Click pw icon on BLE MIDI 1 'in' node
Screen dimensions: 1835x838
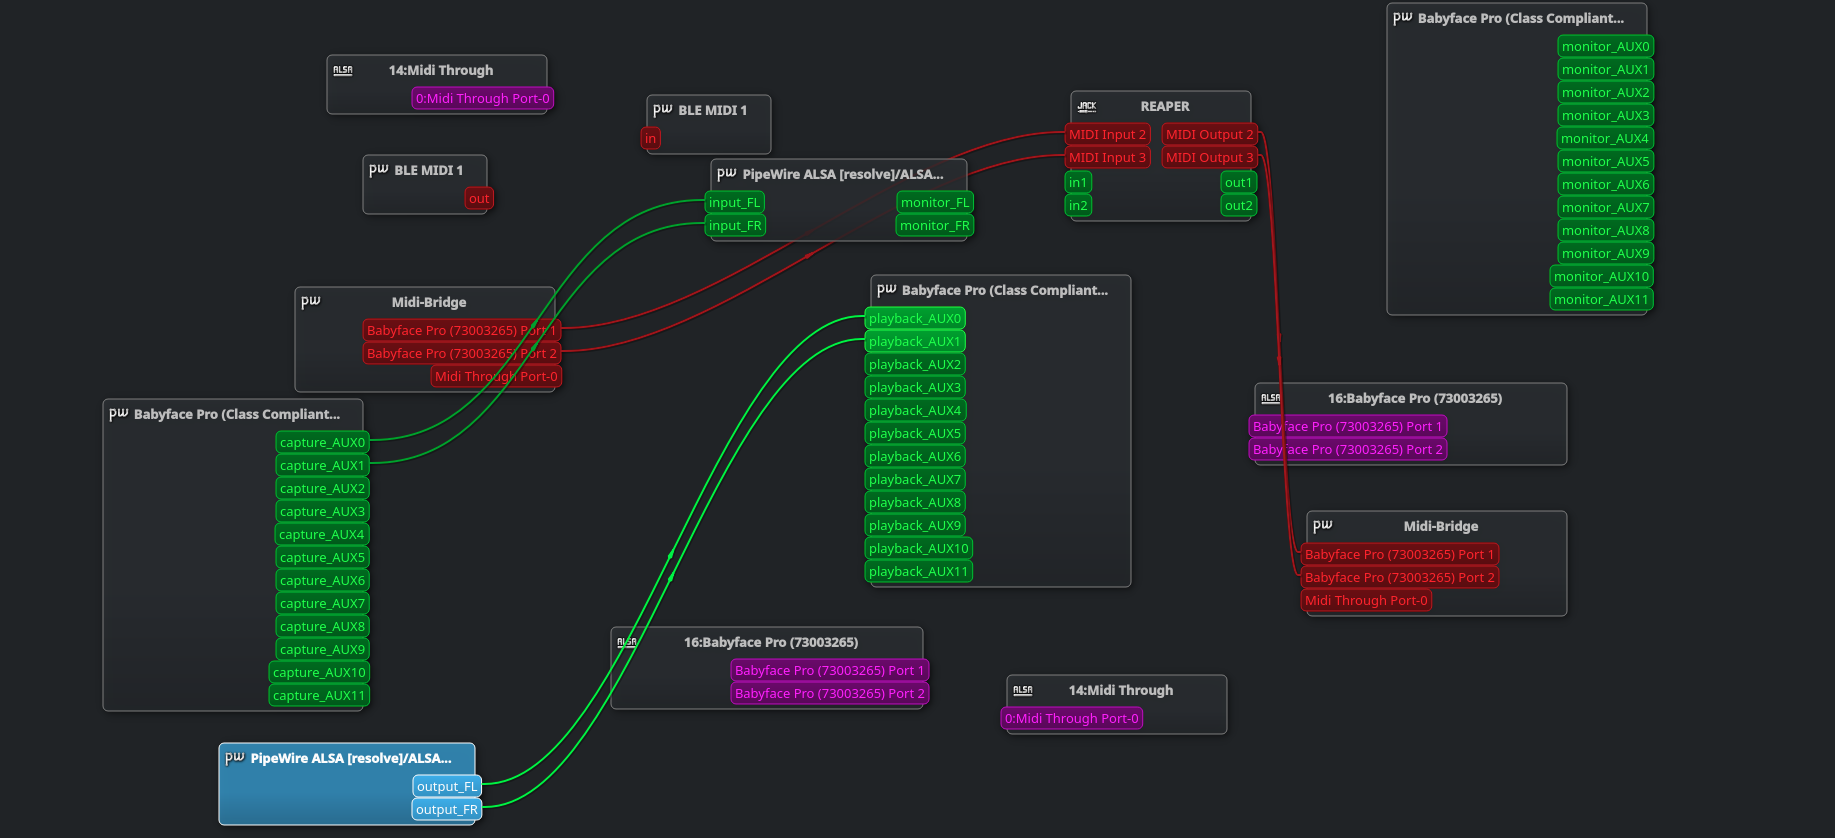(662, 109)
